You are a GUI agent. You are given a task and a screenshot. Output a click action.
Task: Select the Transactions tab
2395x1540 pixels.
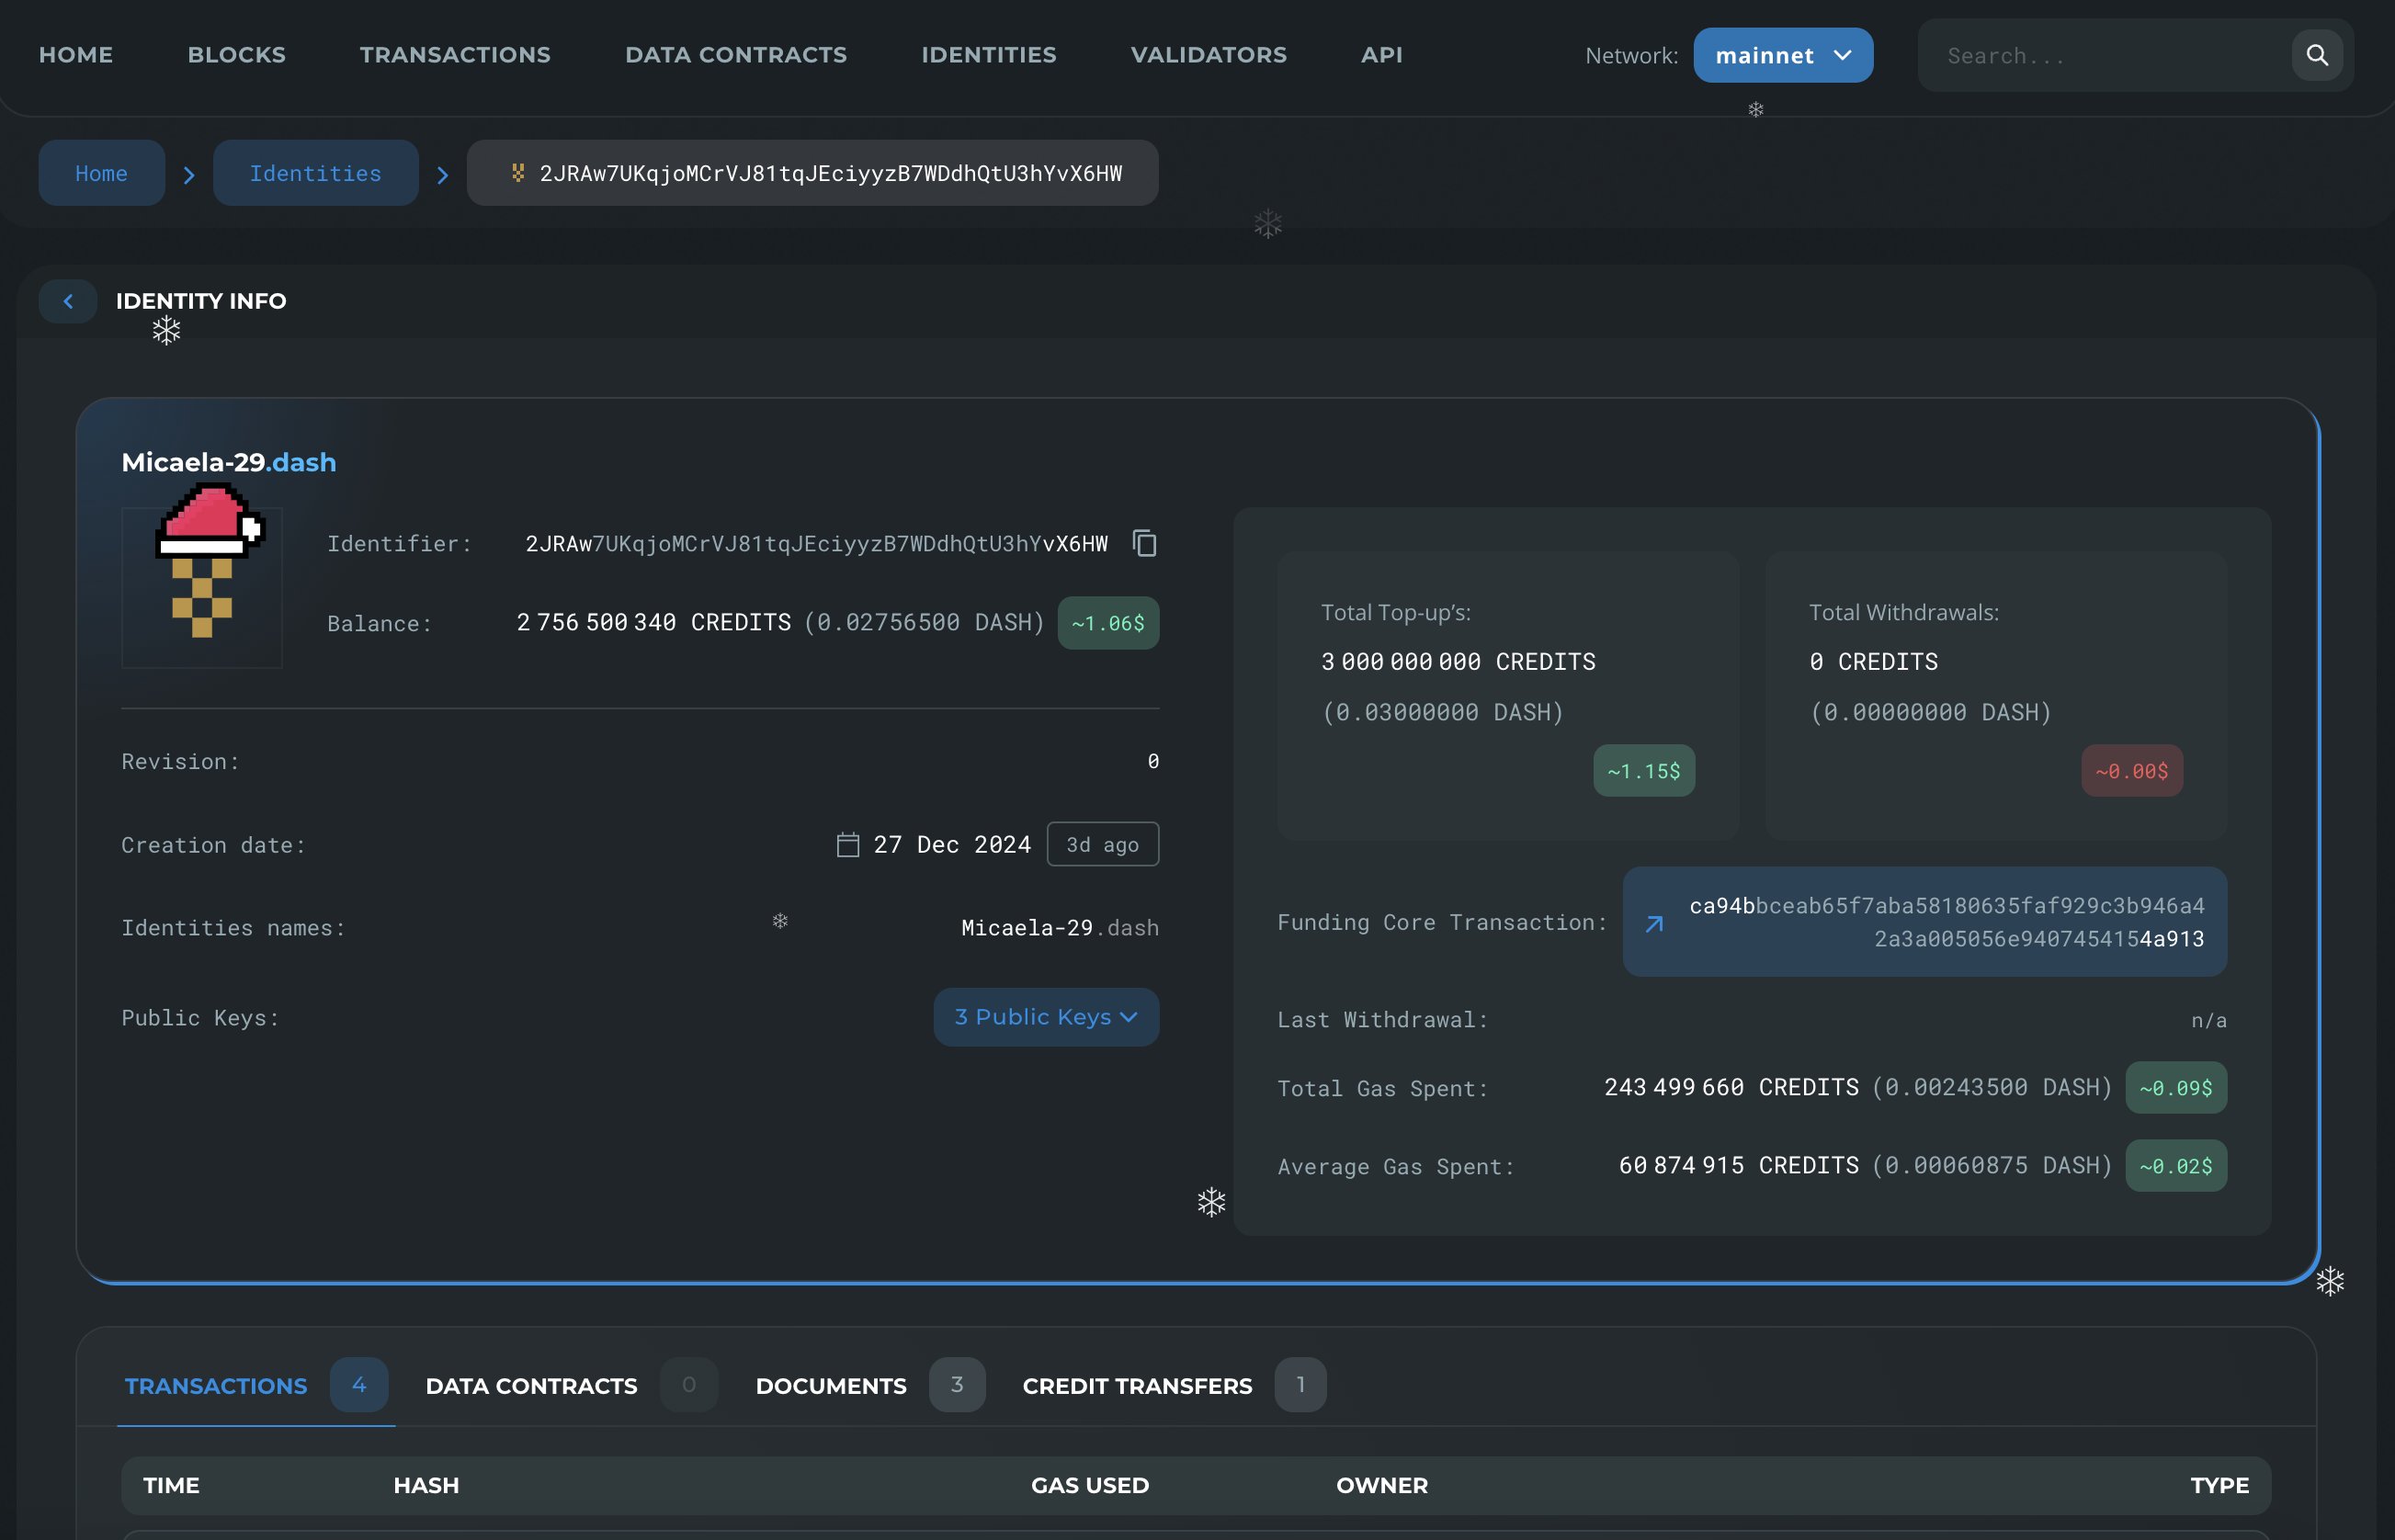pos(216,1386)
